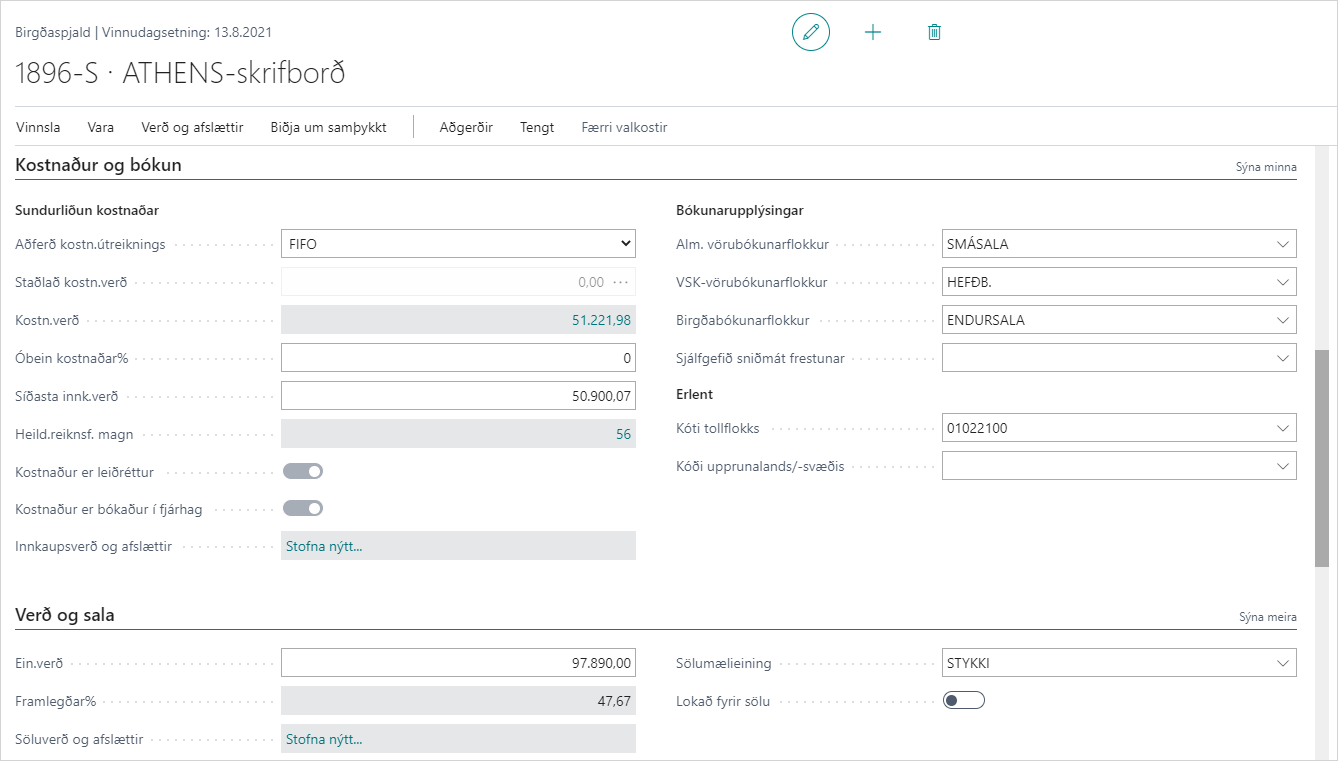Click the Ein.verð input field
Image resolution: width=1338 pixels, height=761 pixels.
click(x=458, y=663)
